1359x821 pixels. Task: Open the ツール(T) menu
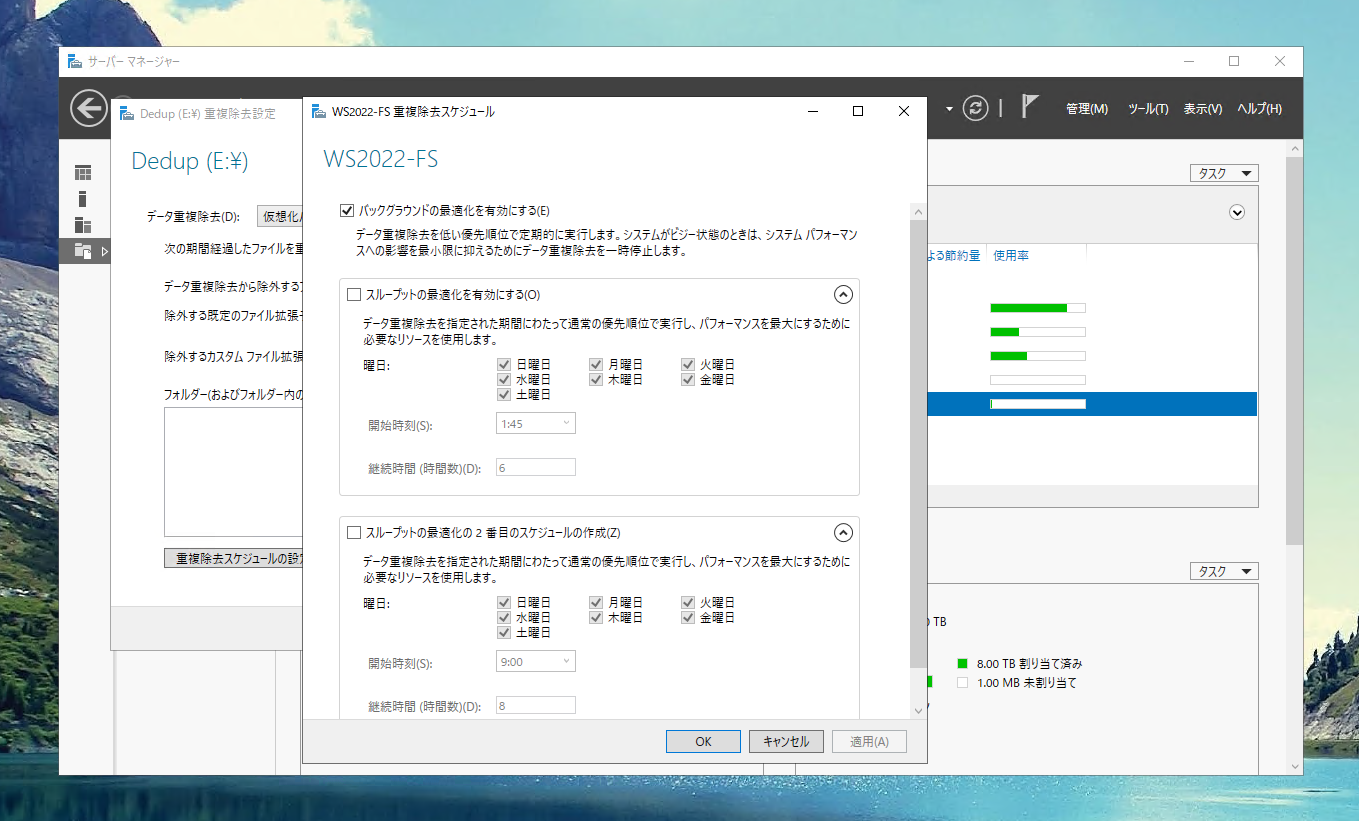point(1148,109)
